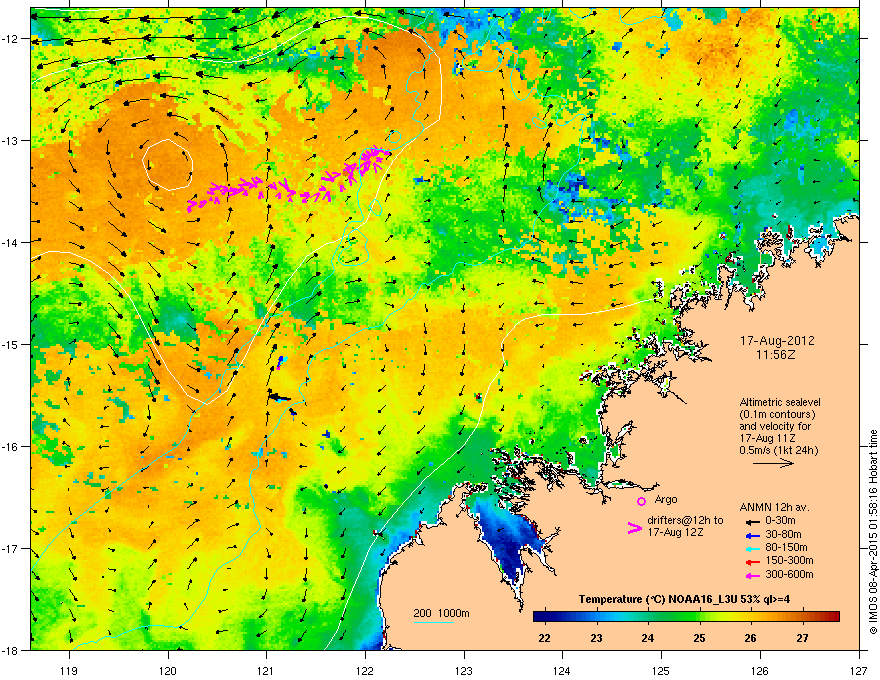
Task: Click the 150-300m legend label
Action: tap(789, 560)
